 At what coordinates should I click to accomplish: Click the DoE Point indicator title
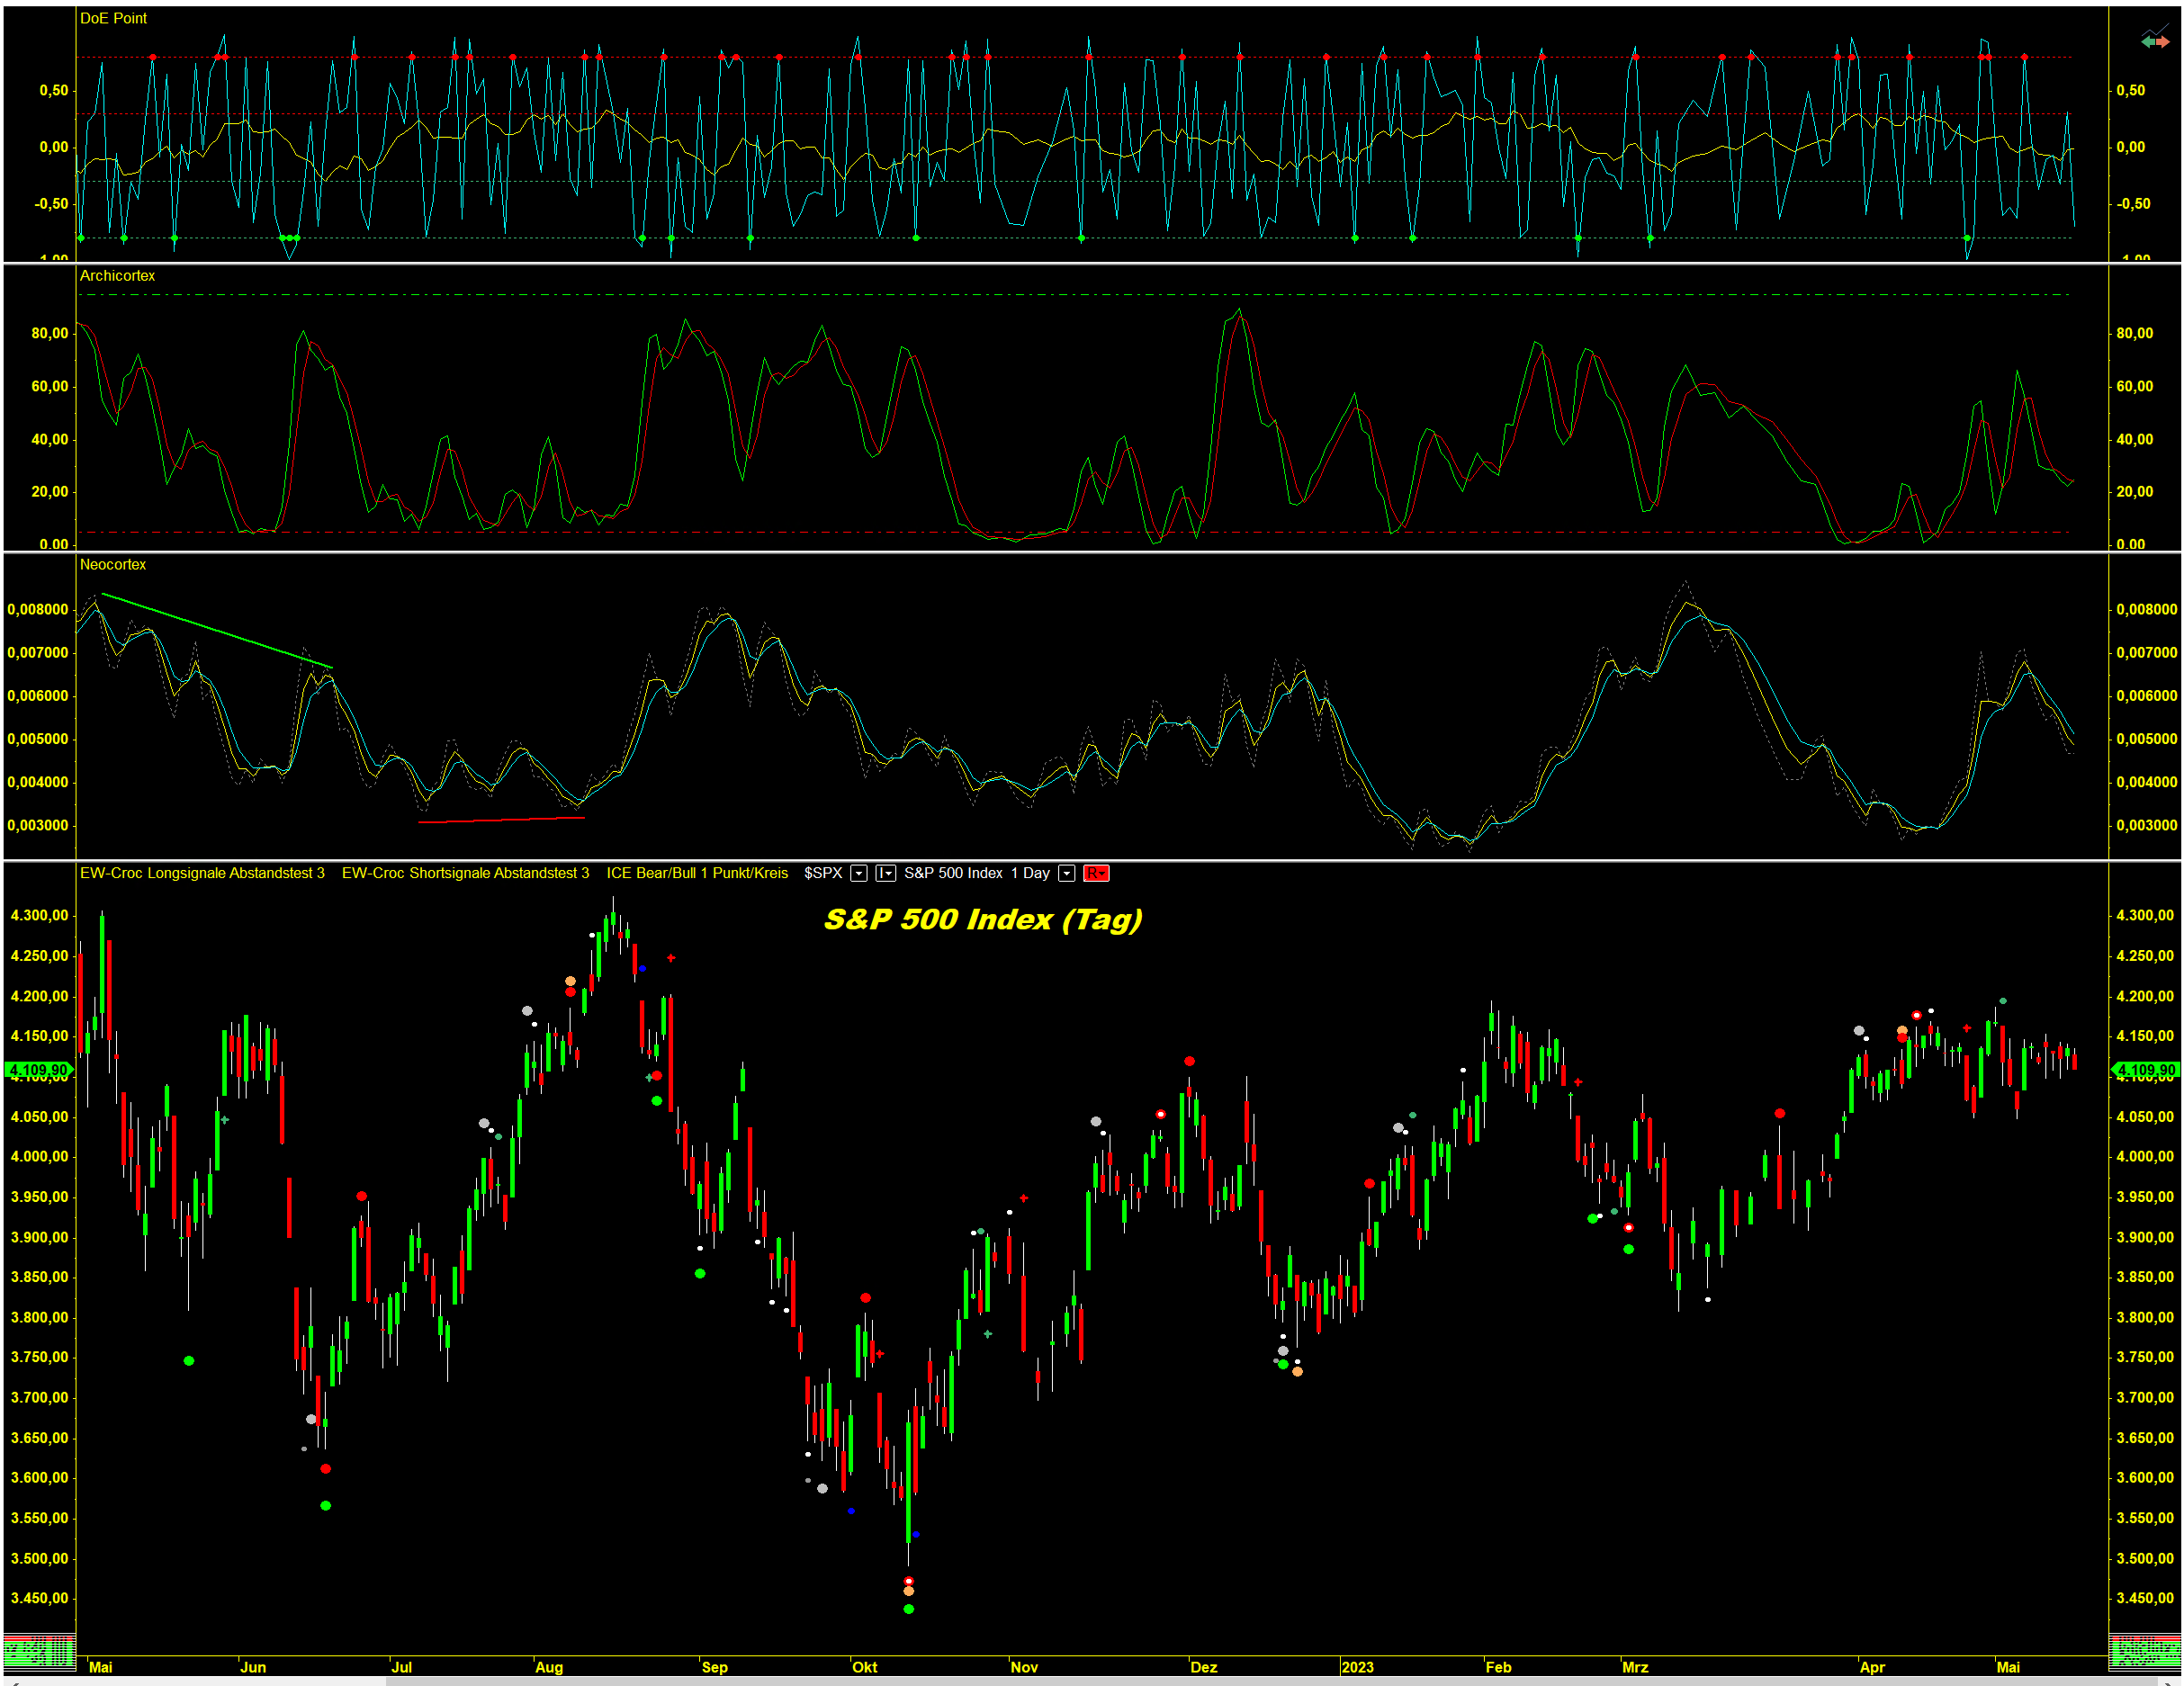point(113,18)
